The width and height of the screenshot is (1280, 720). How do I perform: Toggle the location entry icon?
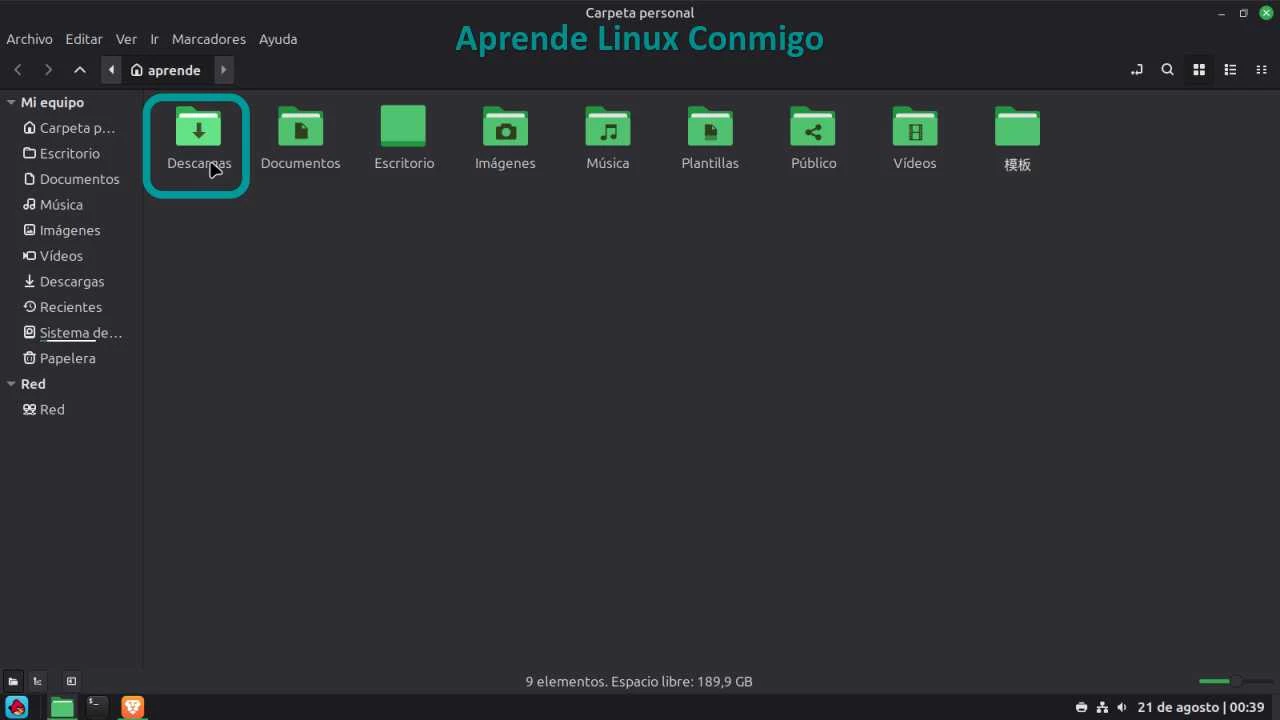click(x=1137, y=70)
